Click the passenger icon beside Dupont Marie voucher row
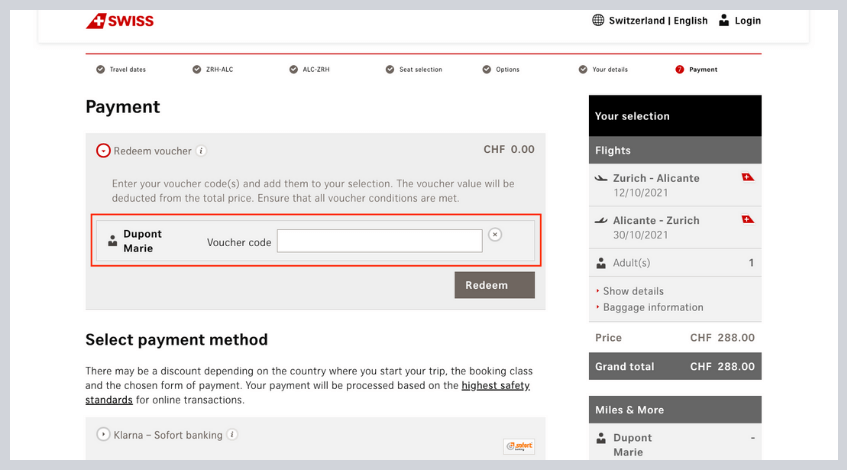This screenshot has width=847, height=470. pyautogui.click(x=112, y=241)
